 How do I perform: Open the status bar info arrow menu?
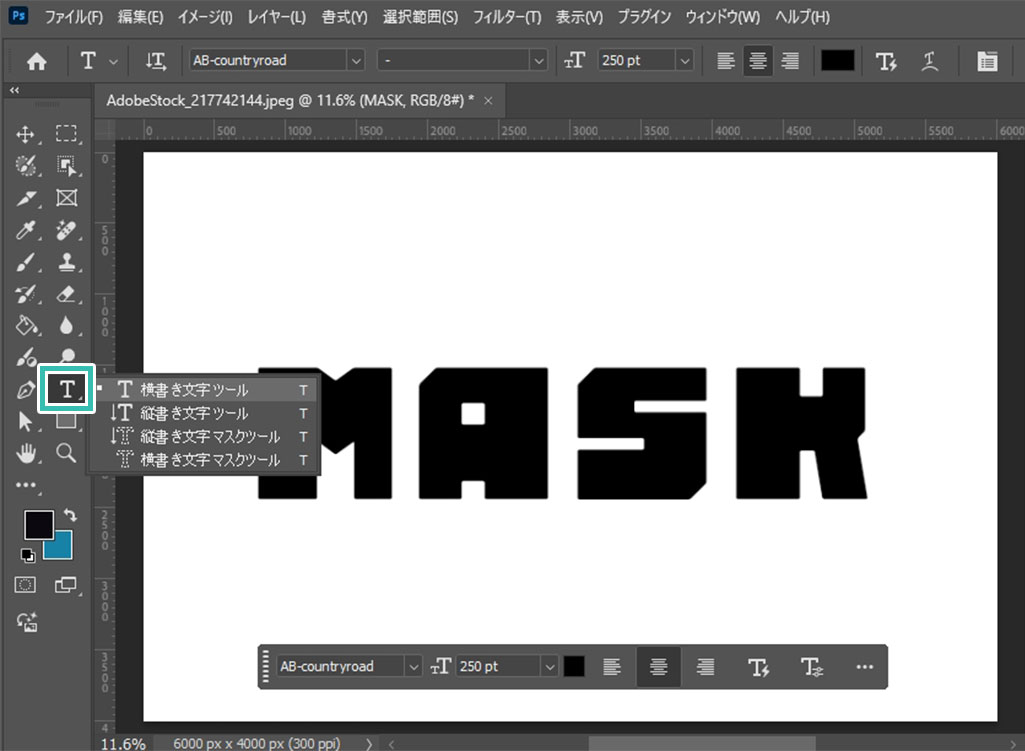[x=369, y=744]
